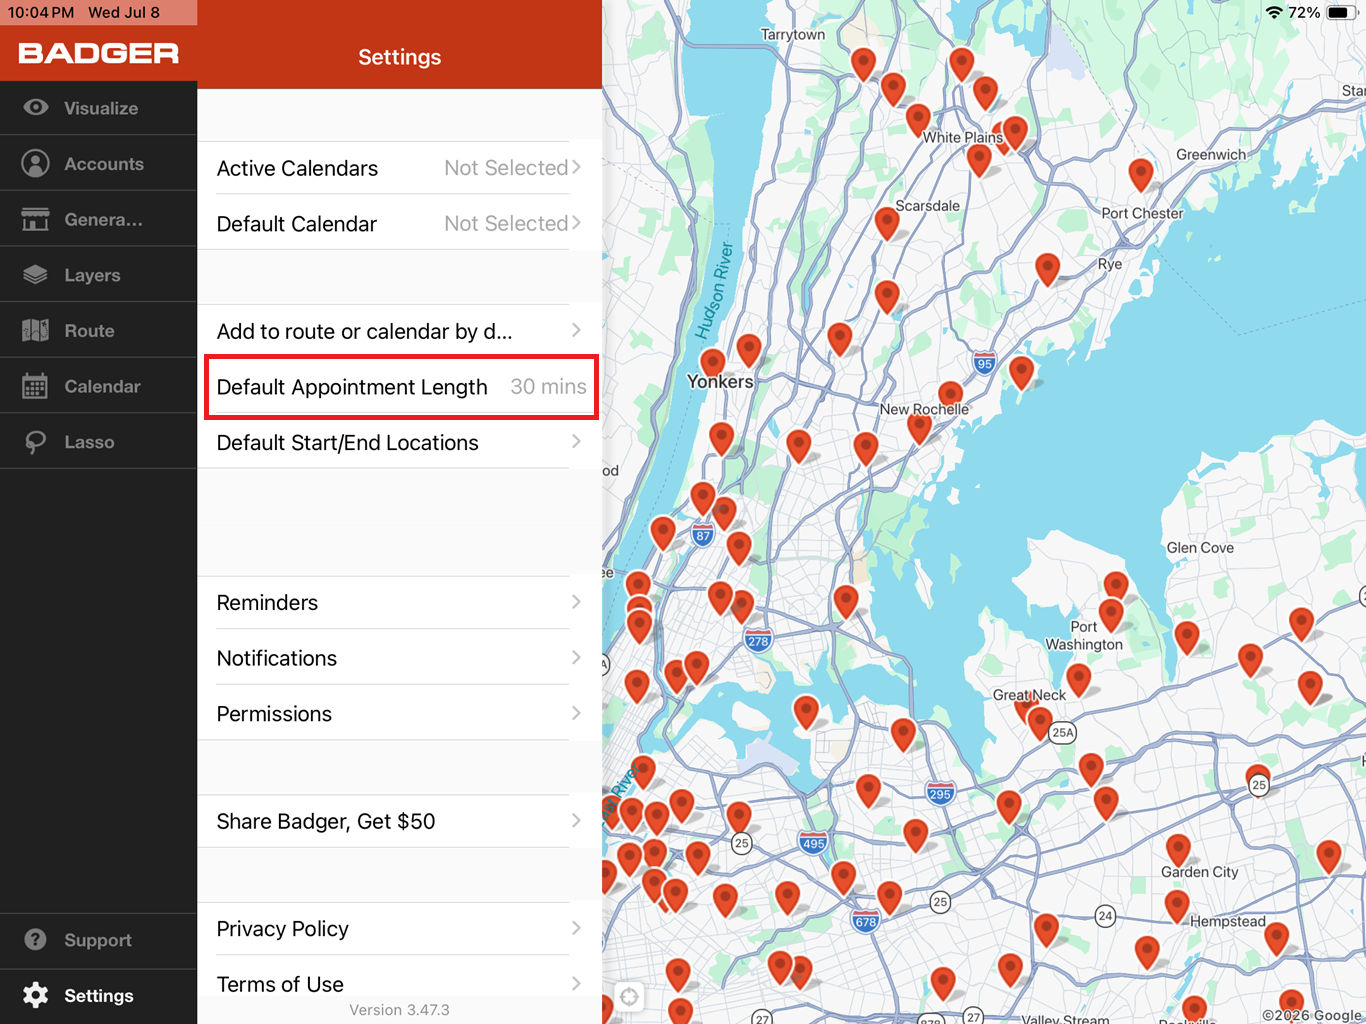Open the Privacy Policy link
Screen dimensions: 1366x1024
[400, 929]
